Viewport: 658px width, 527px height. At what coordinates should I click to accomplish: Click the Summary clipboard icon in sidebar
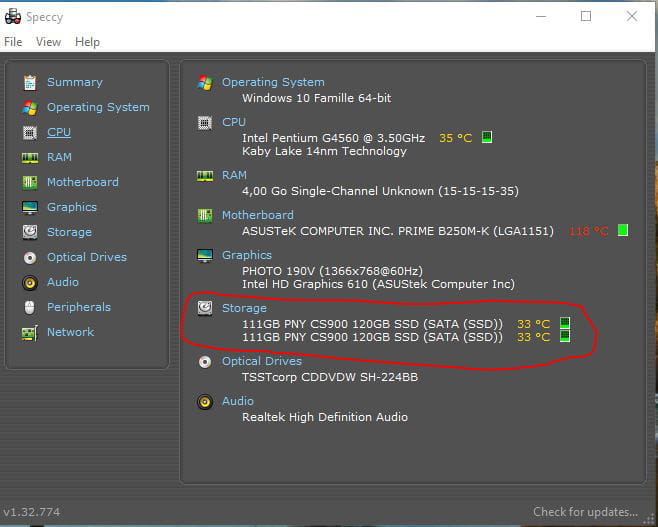point(30,83)
